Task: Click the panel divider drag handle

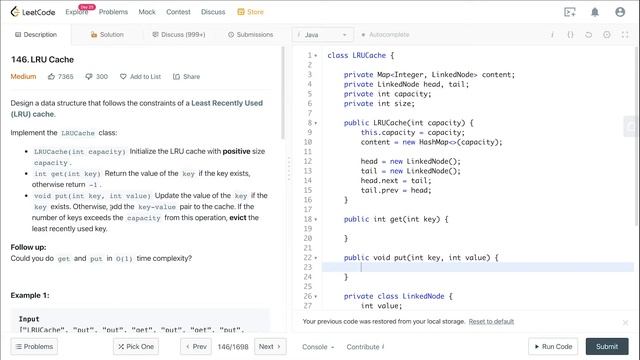Action: click(289, 168)
